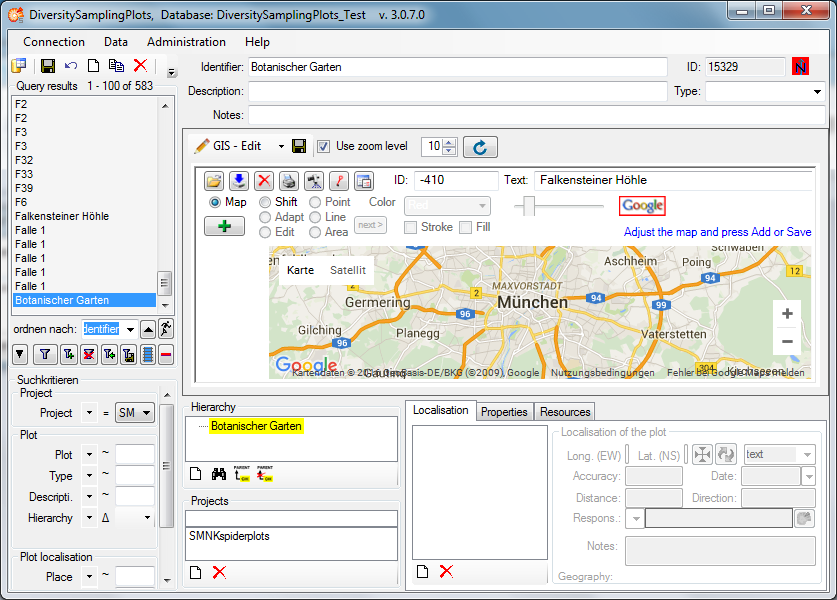Uncheck the Use zoom level checkbox
Screen dimensions: 837x600
[x=323, y=146]
